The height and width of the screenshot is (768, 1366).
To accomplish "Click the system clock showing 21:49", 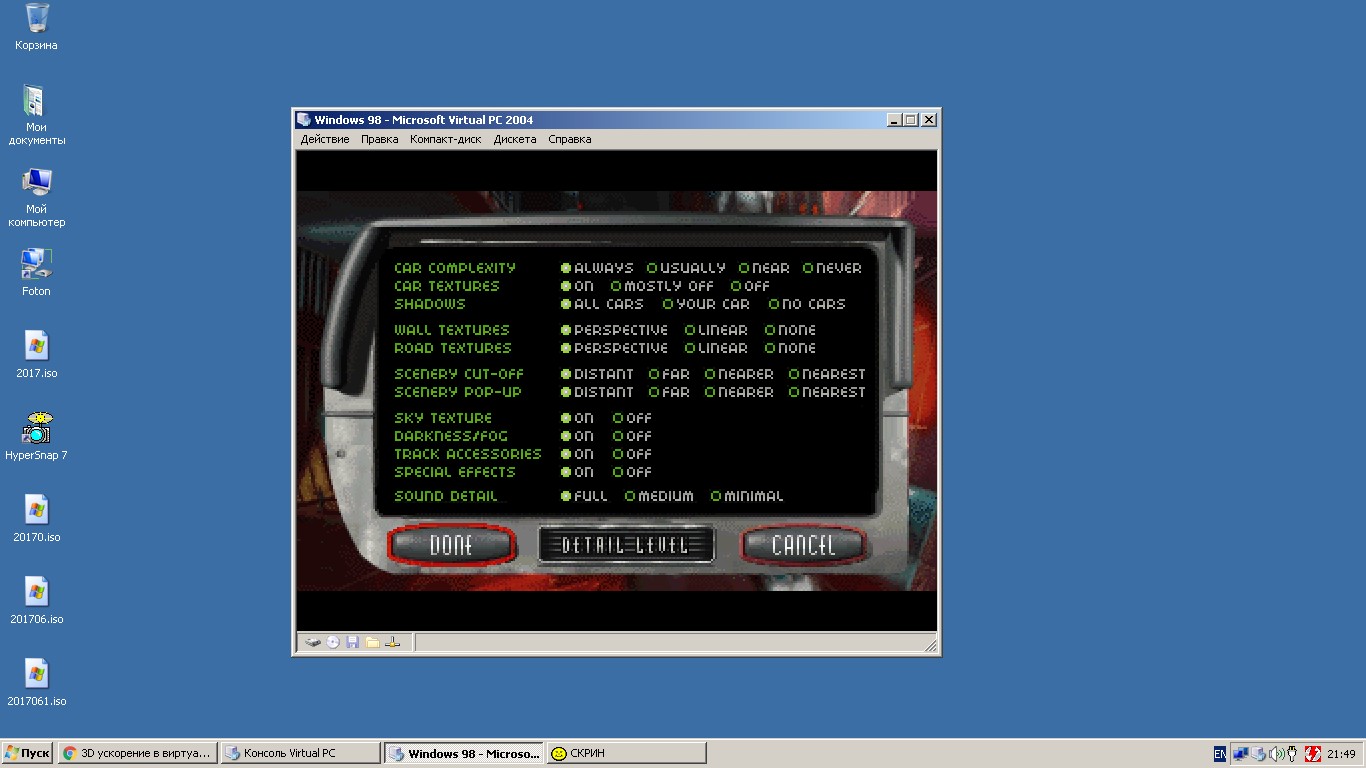I will click(1342, 754).
